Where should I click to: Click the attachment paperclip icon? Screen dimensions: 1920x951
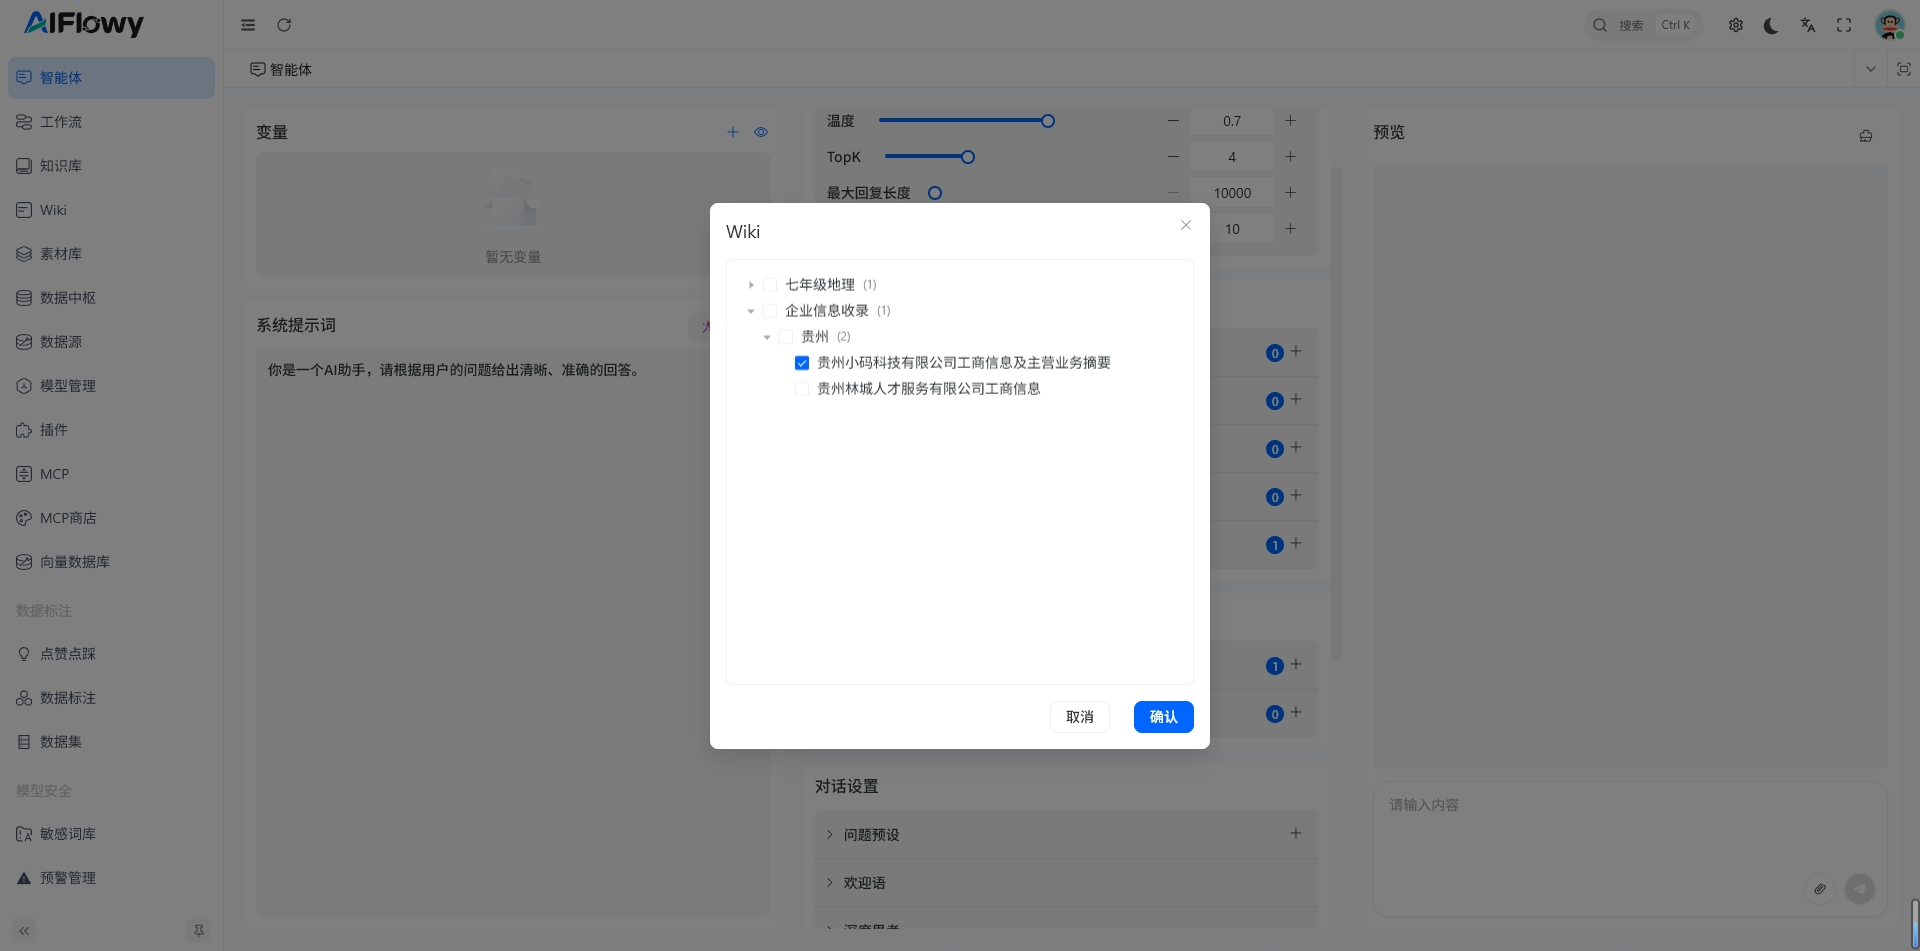[x=1820, y=888]
